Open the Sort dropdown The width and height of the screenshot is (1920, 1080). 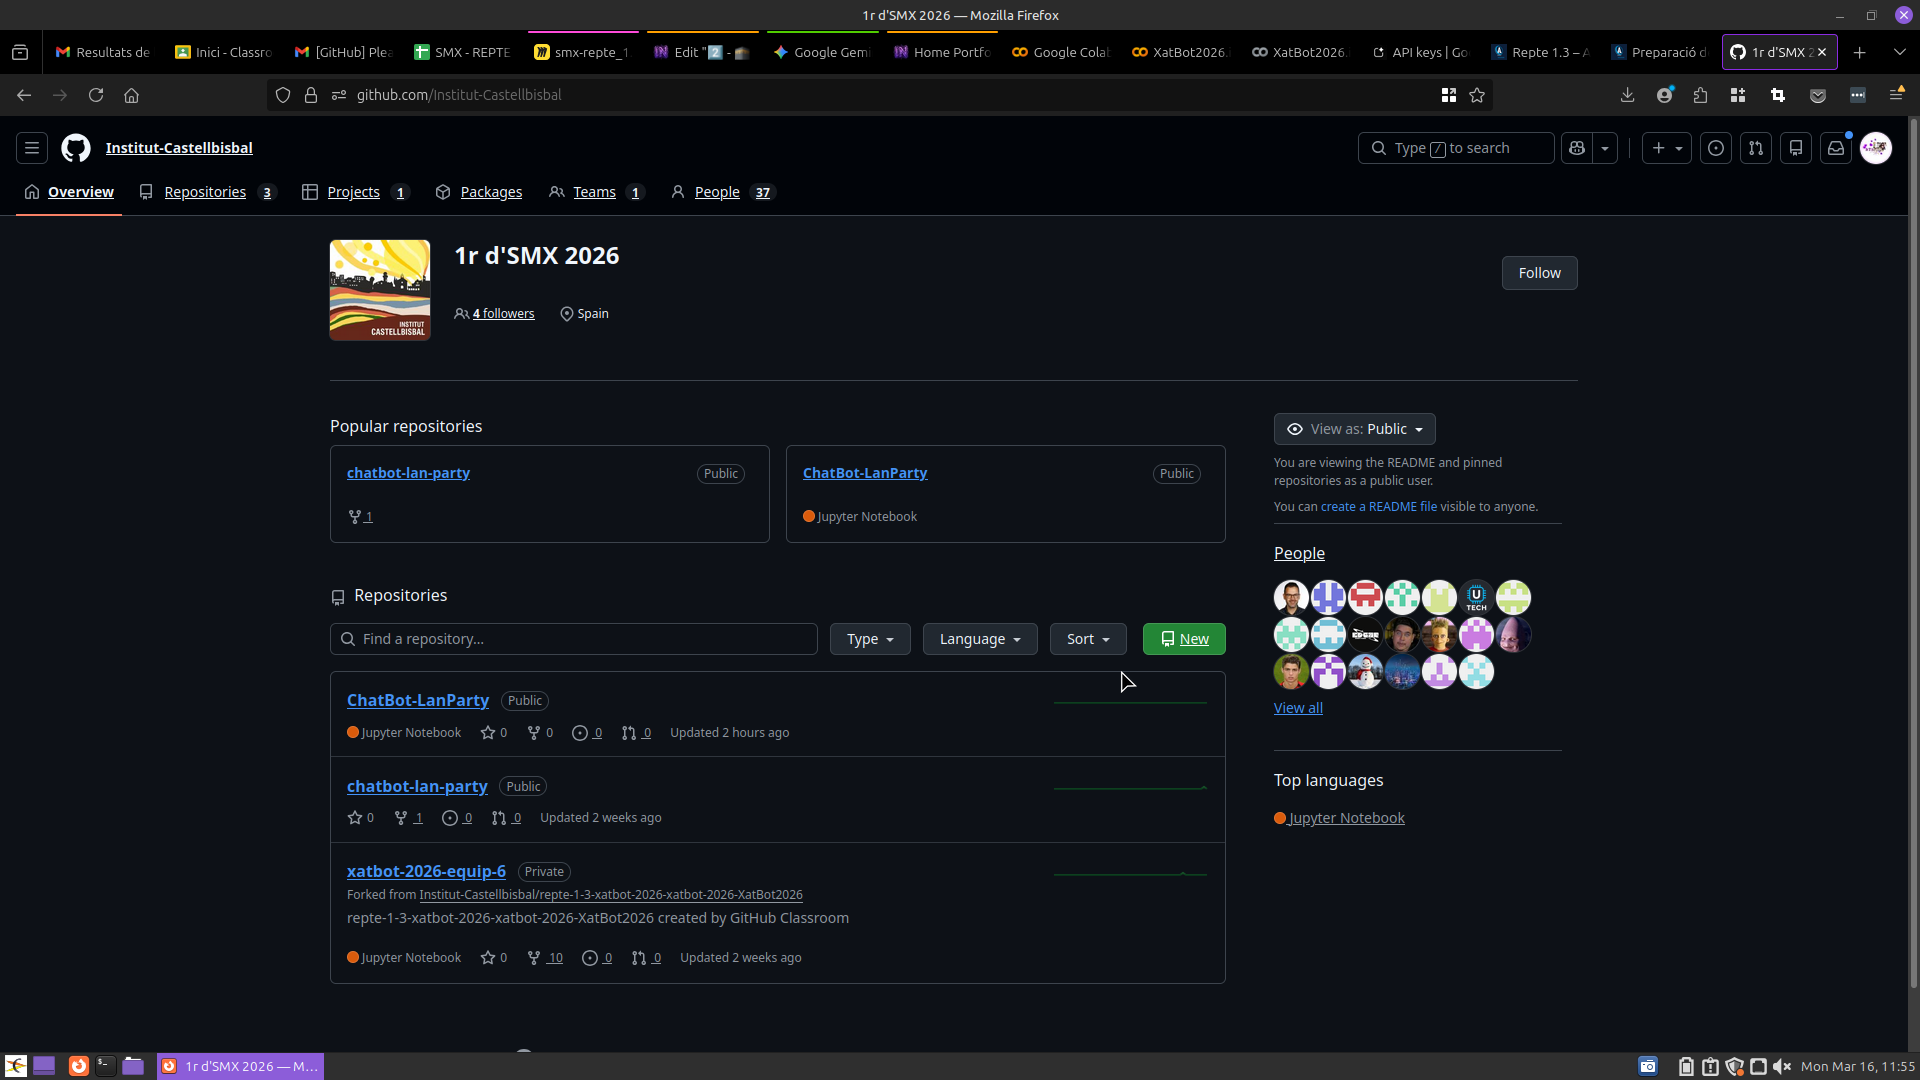1087,639
